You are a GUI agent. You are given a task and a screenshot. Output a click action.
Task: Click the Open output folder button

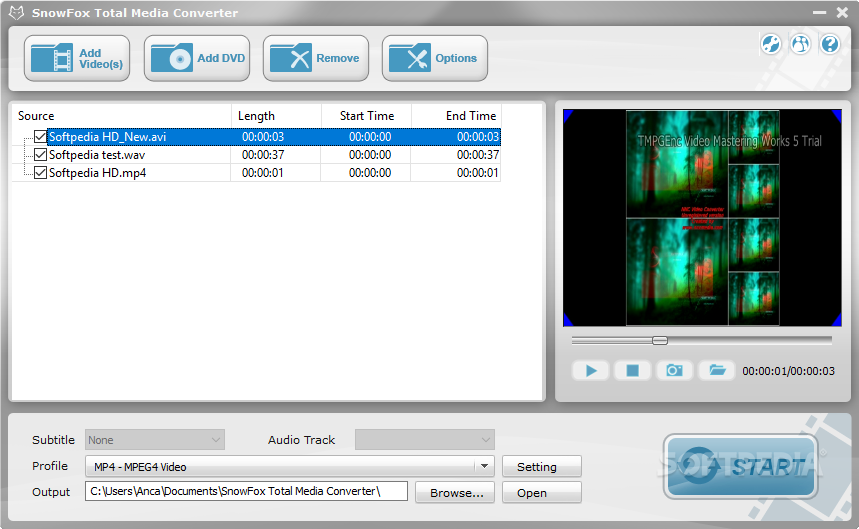(x=541, y=493)
